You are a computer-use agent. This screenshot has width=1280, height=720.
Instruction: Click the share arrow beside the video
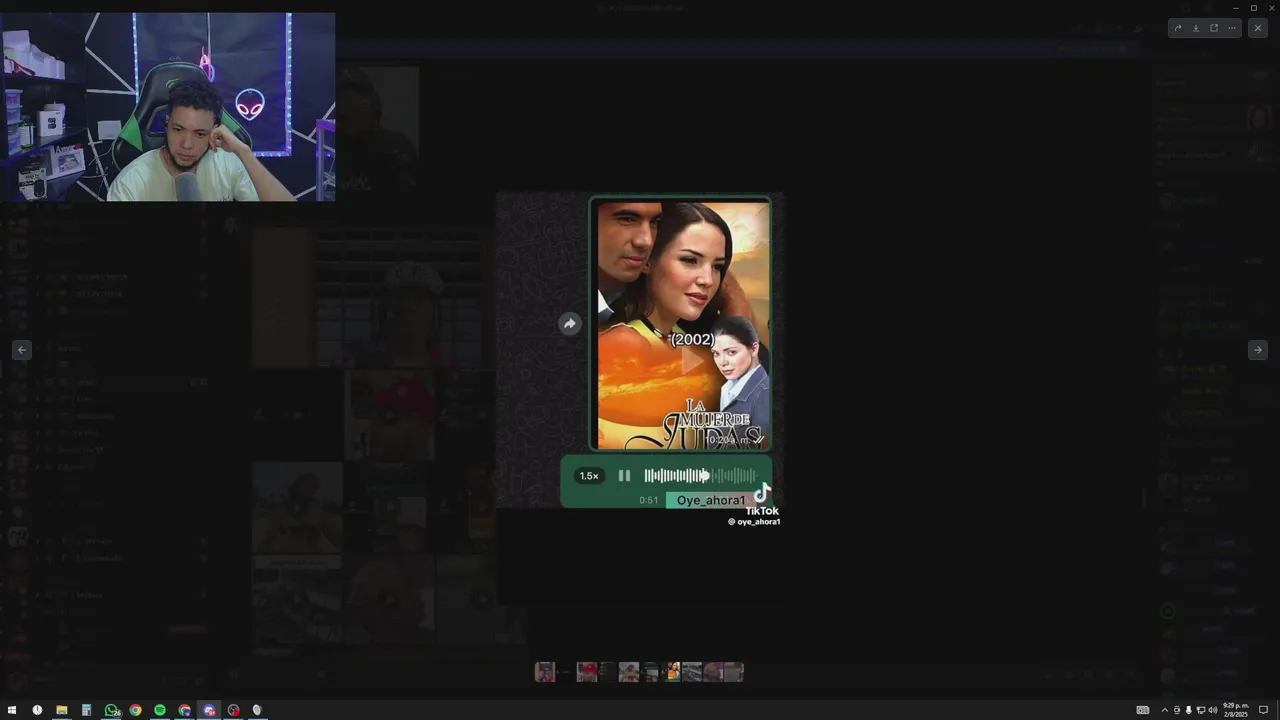point(569,323)
